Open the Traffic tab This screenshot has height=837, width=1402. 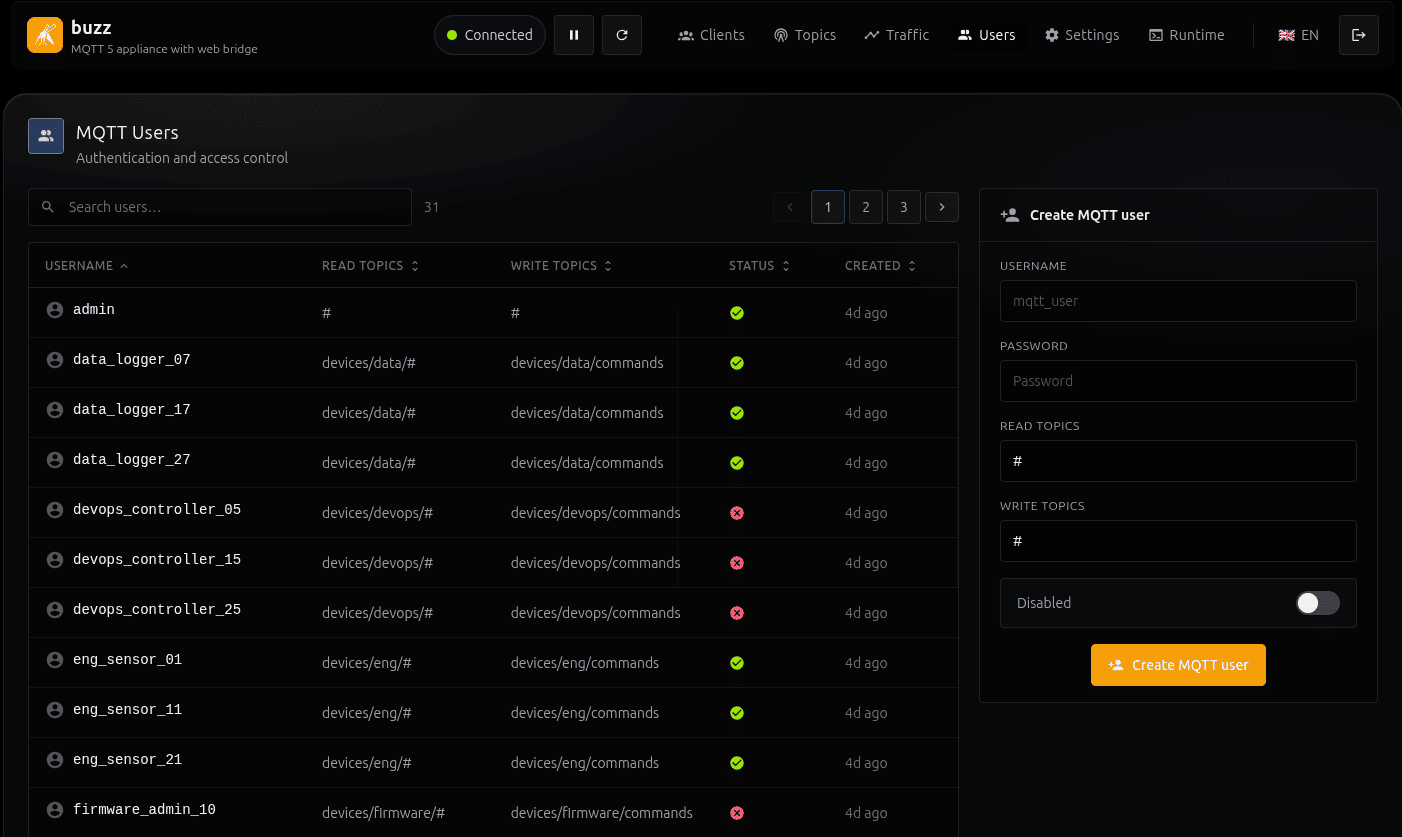(x=897, y=35)
